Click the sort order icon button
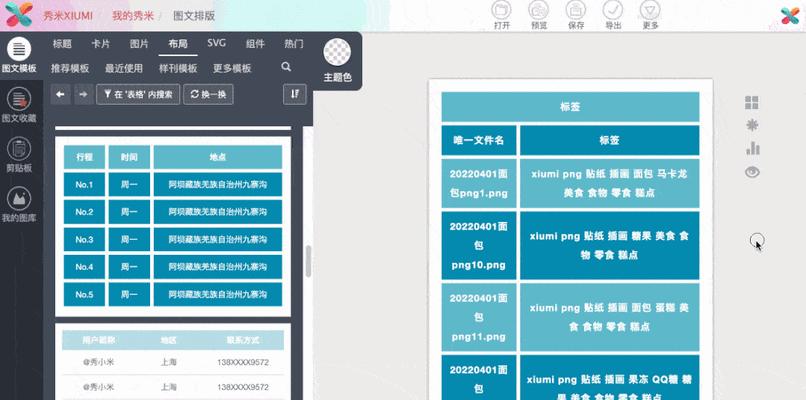The height and width of the screenshot is (400, 806). click(x=295, y=94)
